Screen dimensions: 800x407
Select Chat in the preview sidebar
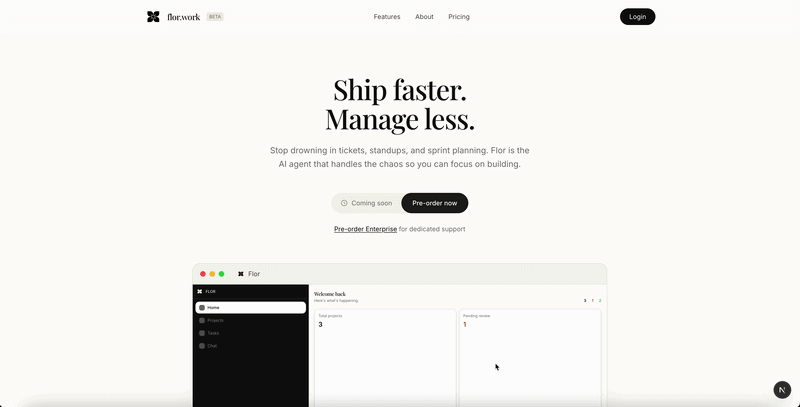pyautogui.click(x=251, y=346)
